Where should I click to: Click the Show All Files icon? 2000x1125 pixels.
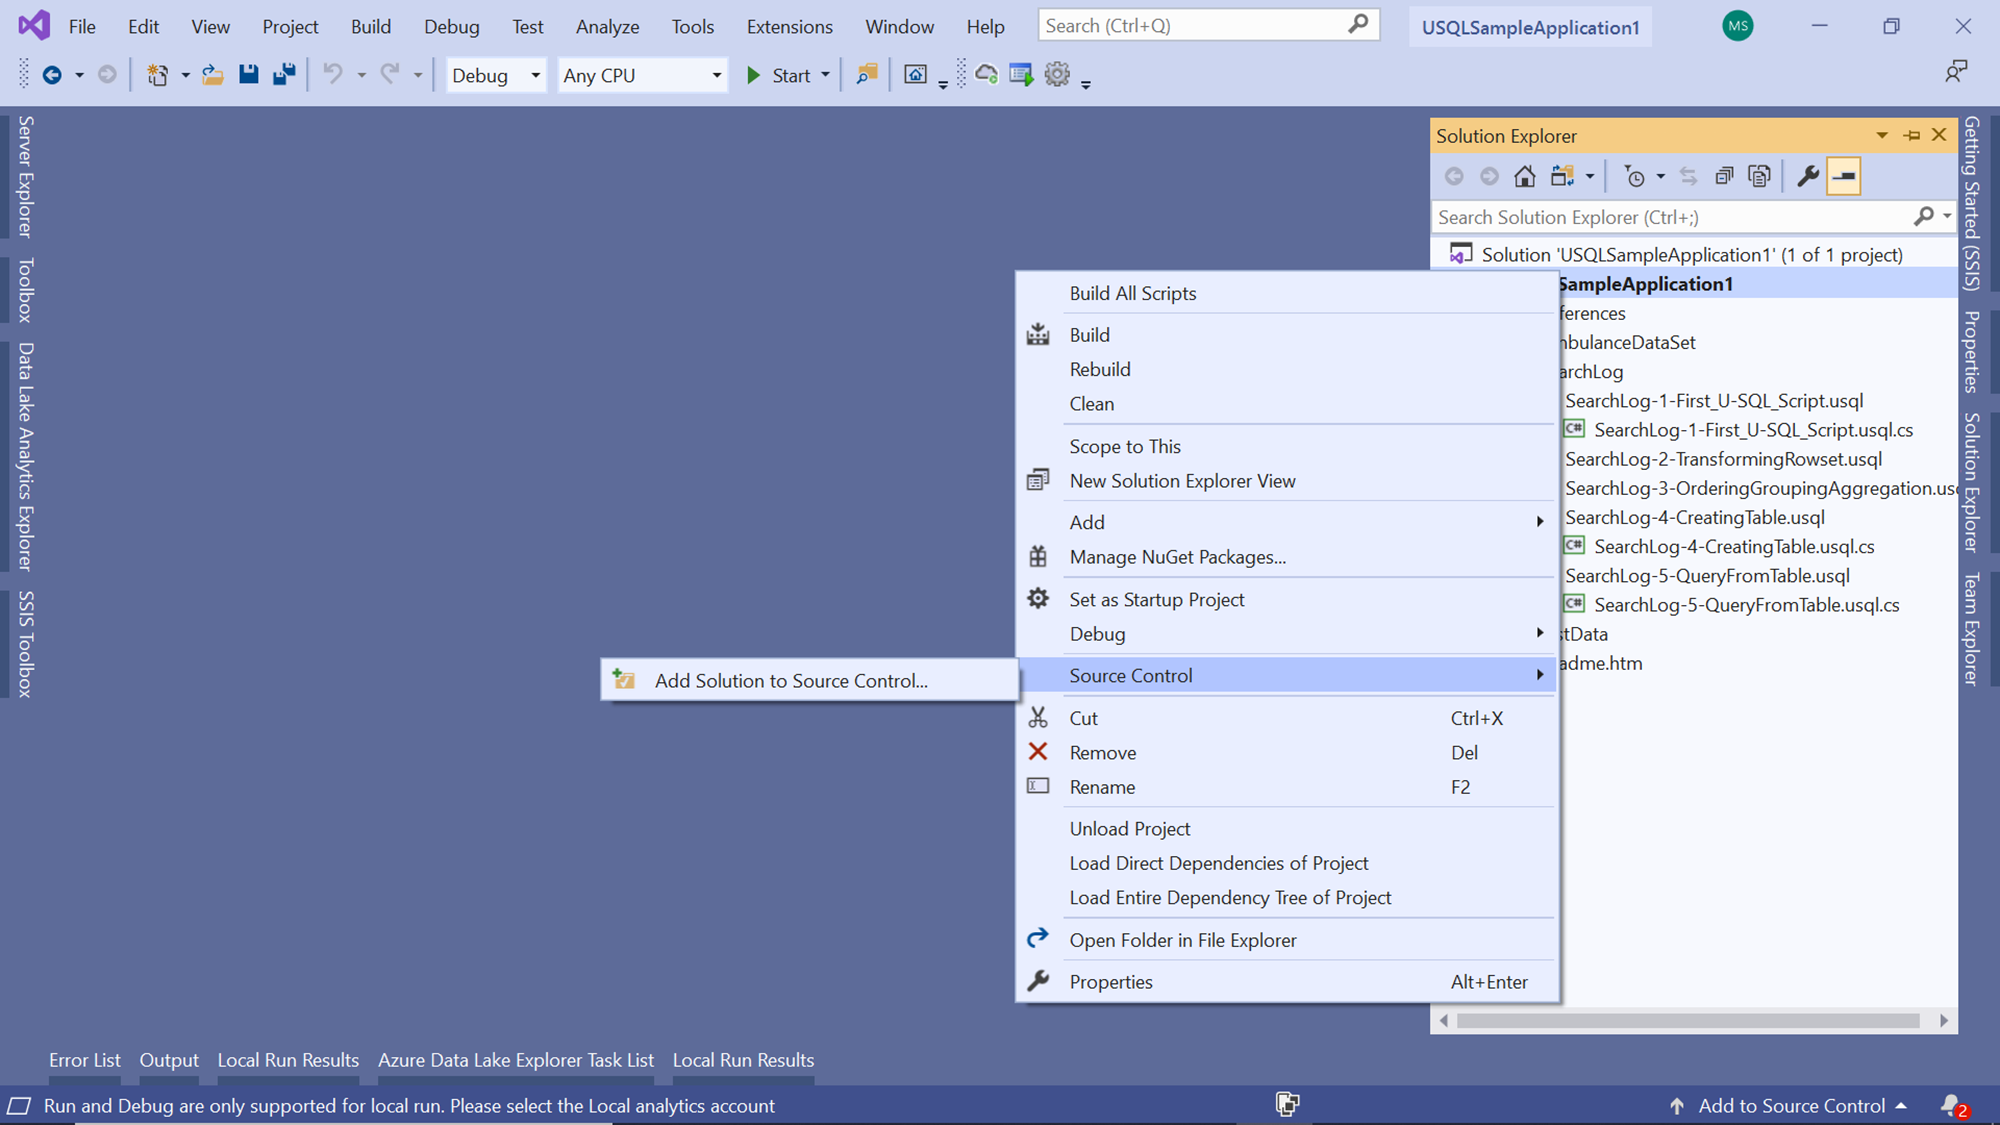(x=1759, y=177)
